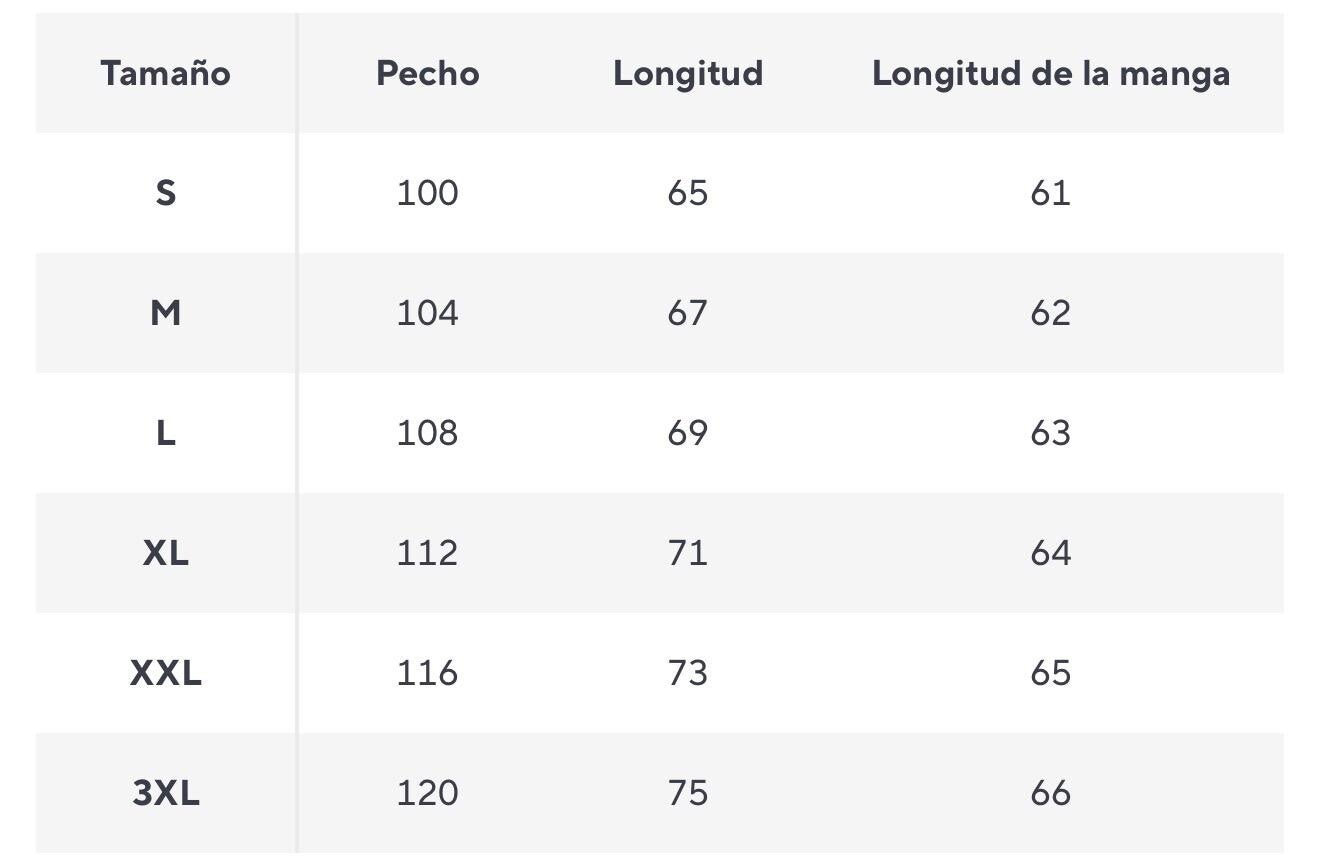Select length value 75 in 3XL row
This screenshot has height=863, width=1320.
687,793
